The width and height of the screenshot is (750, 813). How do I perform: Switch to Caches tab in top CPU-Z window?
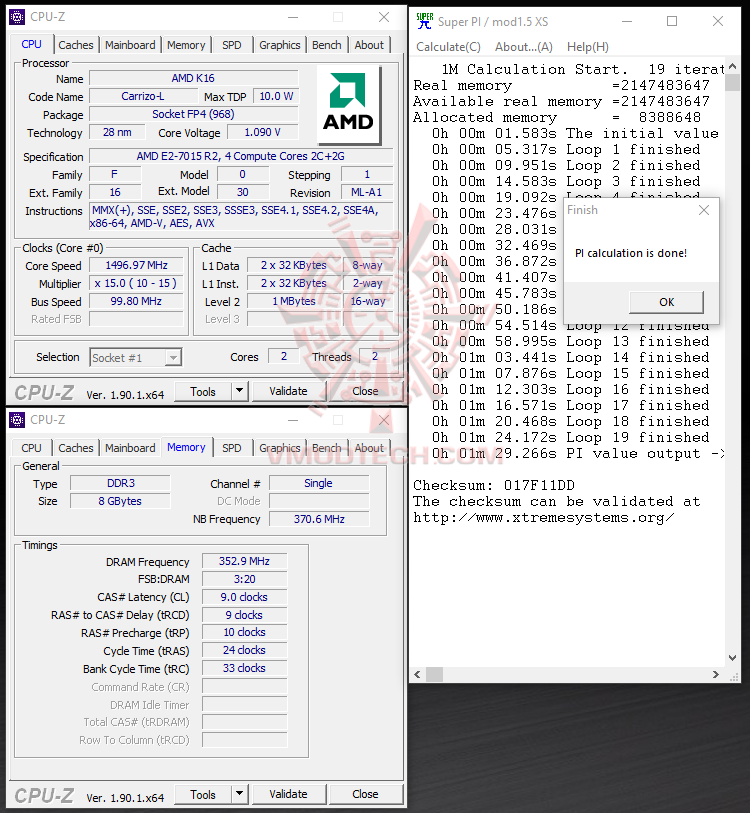coord(76,45)
